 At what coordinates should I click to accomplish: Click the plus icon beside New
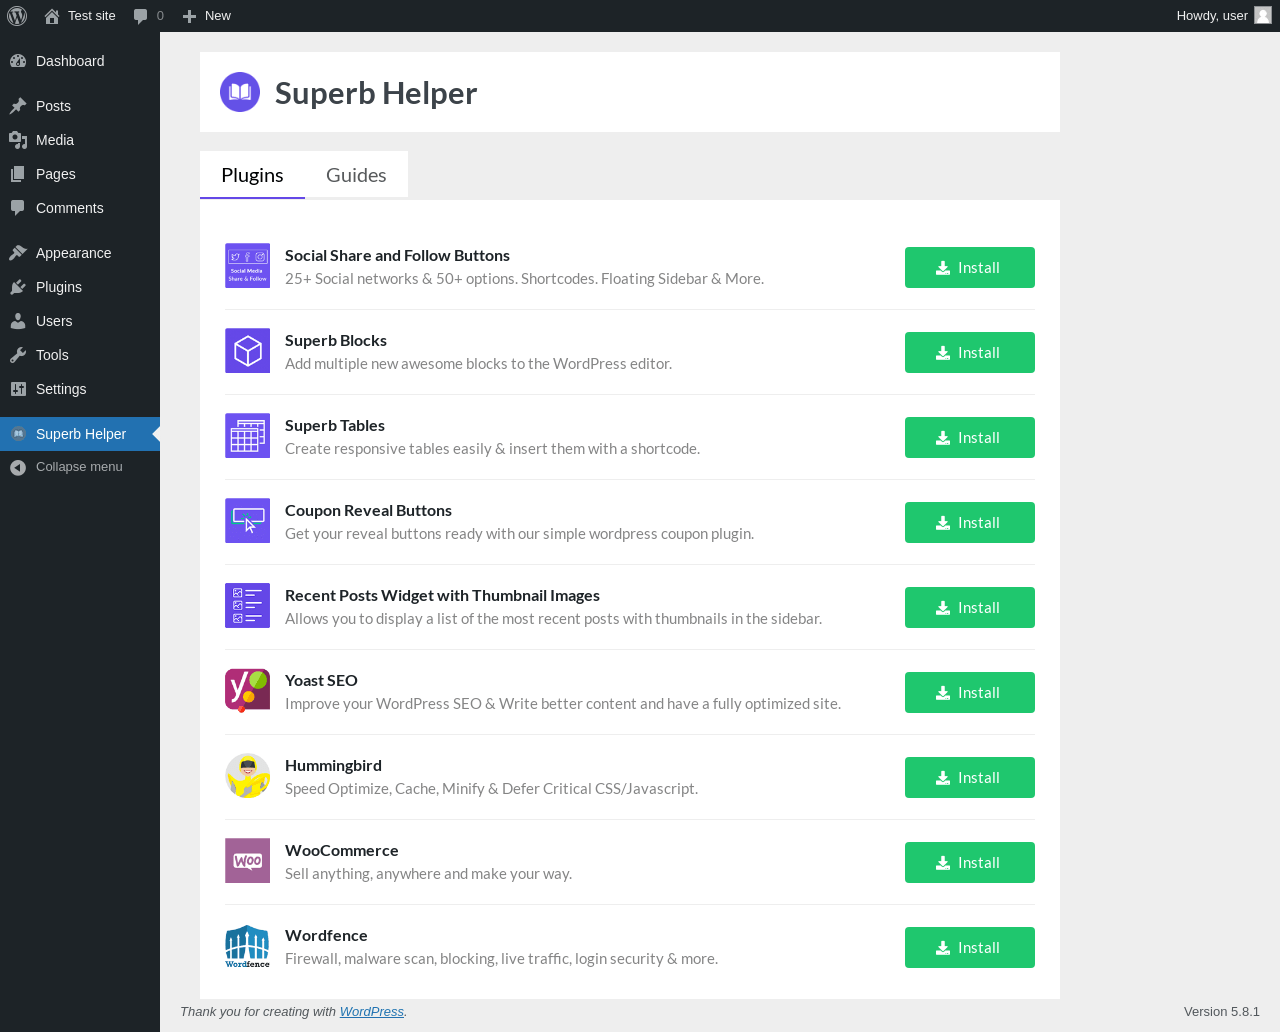(x=189, y=16)
